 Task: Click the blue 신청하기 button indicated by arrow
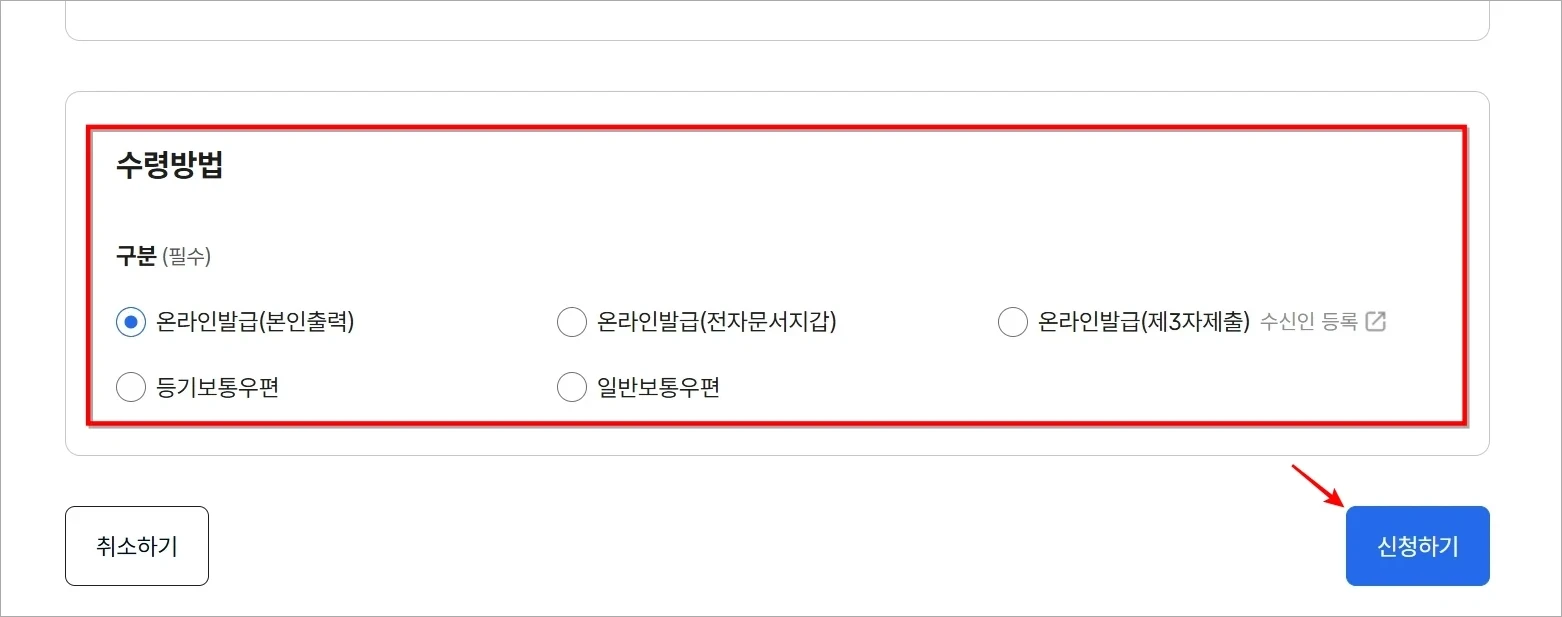pyautogui.click(x=1417, y=546)
